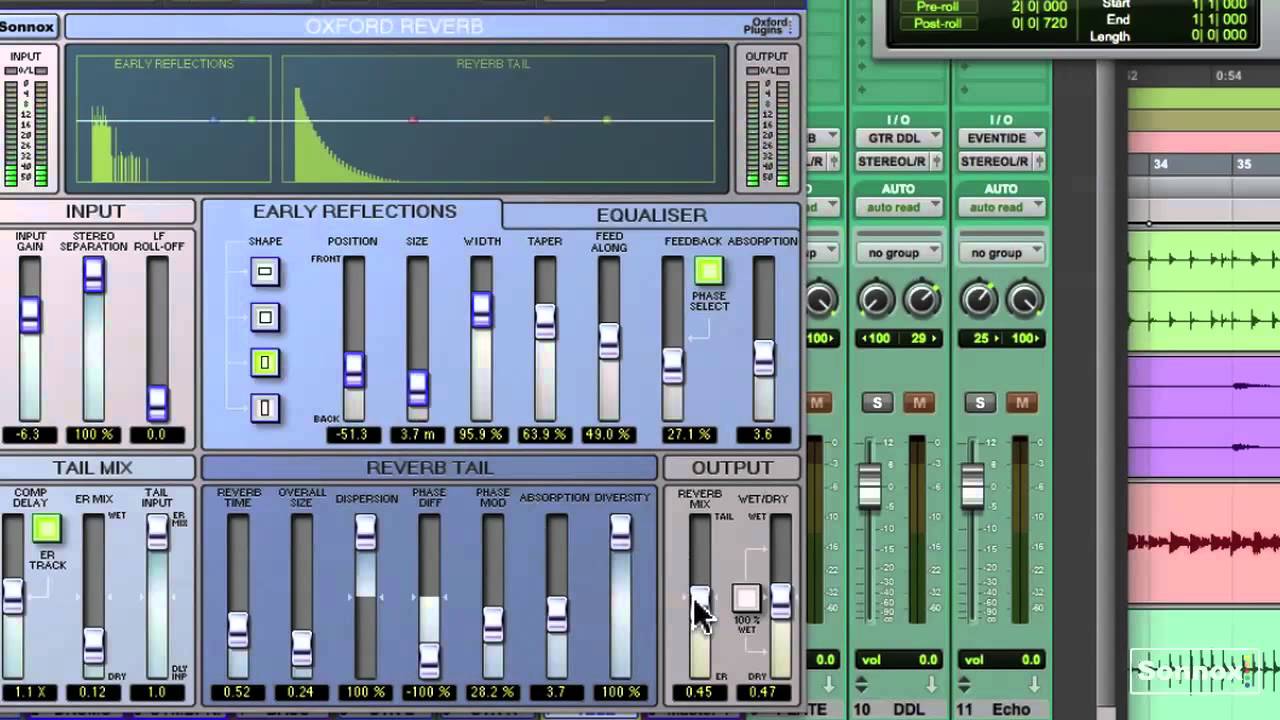1280x720 pixels.
Task: Click the green-lit room shape button
Action: (265, 362)
